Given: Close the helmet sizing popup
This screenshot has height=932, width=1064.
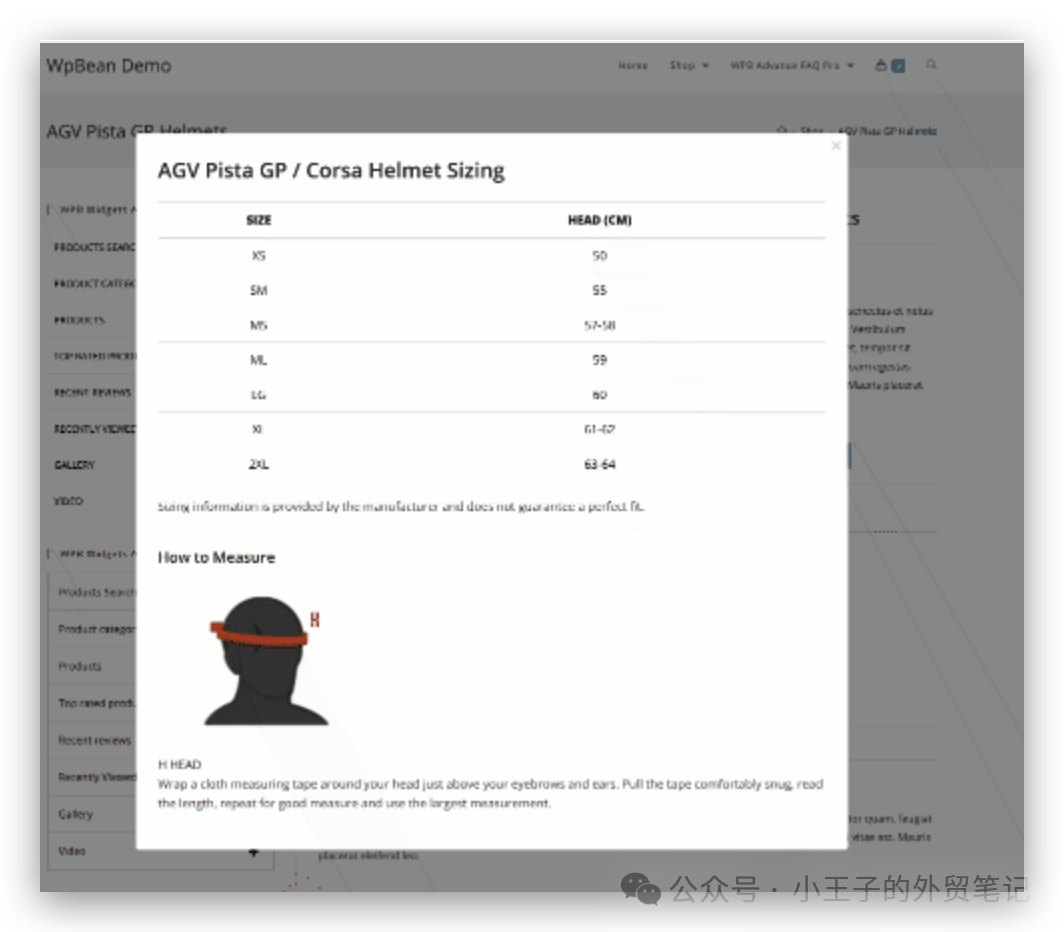Looking at the screenshot, I should tap(836, 146).
